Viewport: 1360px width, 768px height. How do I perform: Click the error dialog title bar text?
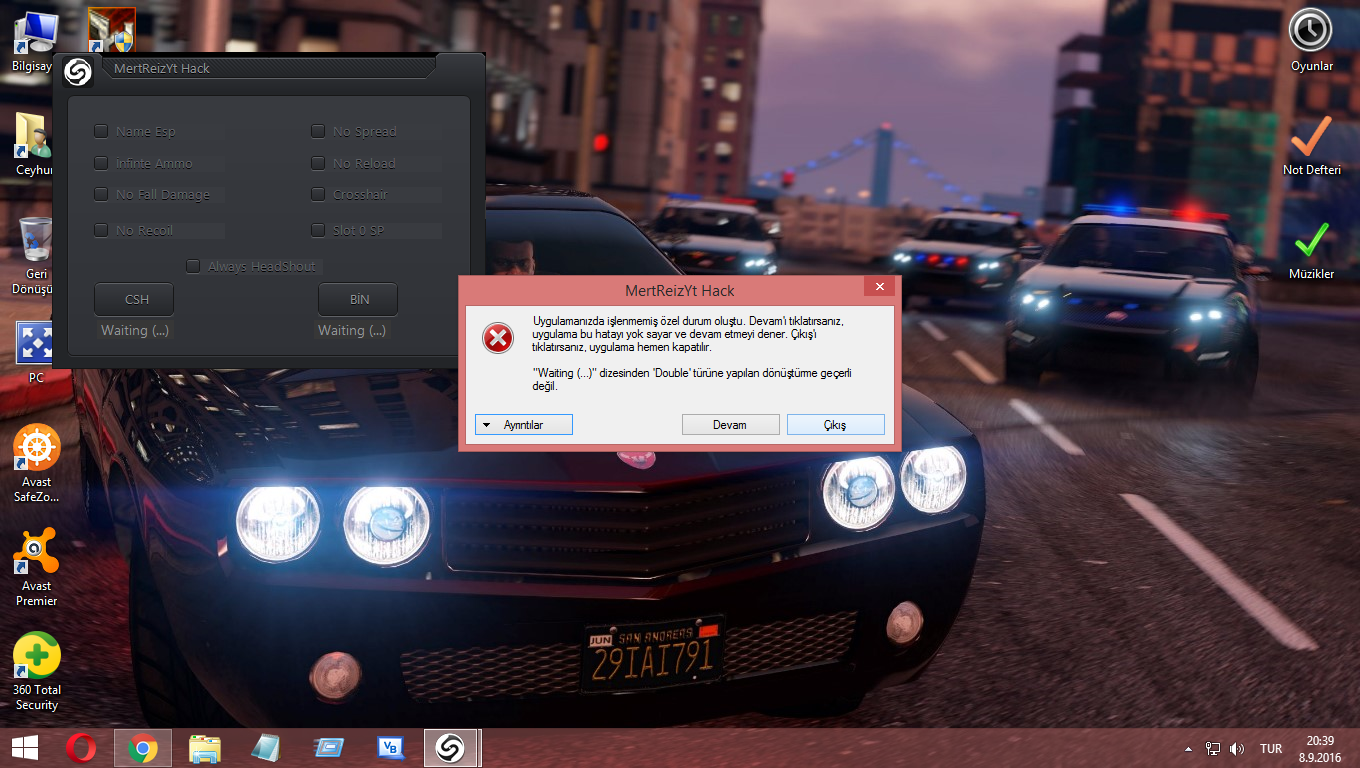[680, 291]
